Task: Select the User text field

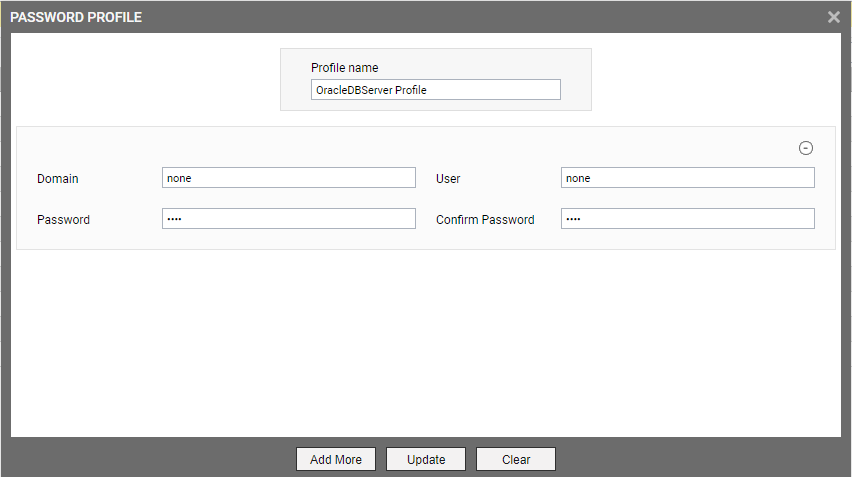Action: [687, 178]
